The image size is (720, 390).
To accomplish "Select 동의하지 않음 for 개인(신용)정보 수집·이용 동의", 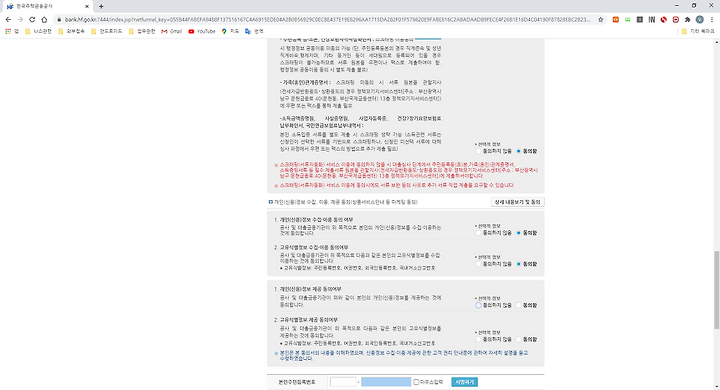I will pyautogui.click(x=478, y=233).
